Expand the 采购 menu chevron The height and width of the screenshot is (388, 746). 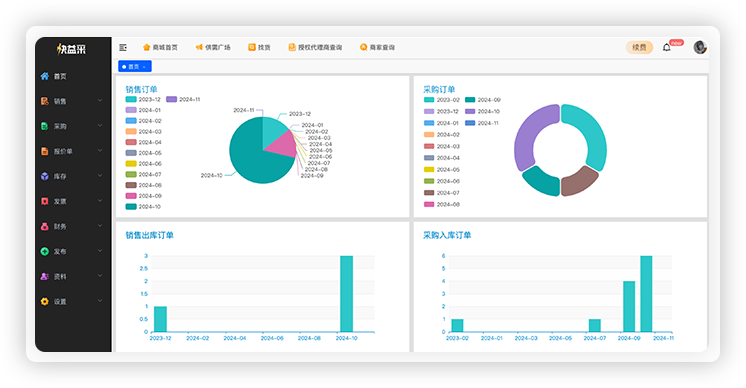100,126
